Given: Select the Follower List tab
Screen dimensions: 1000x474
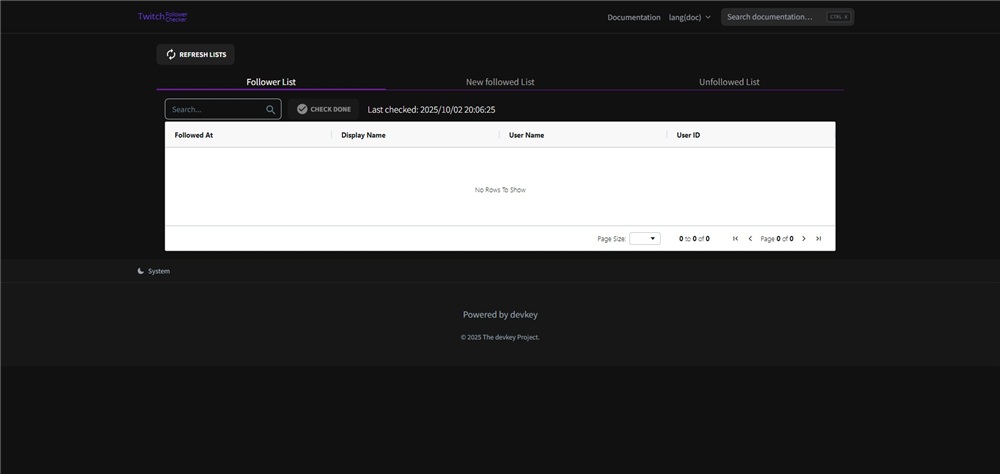Looking at the screenshot, I should 271,82.
